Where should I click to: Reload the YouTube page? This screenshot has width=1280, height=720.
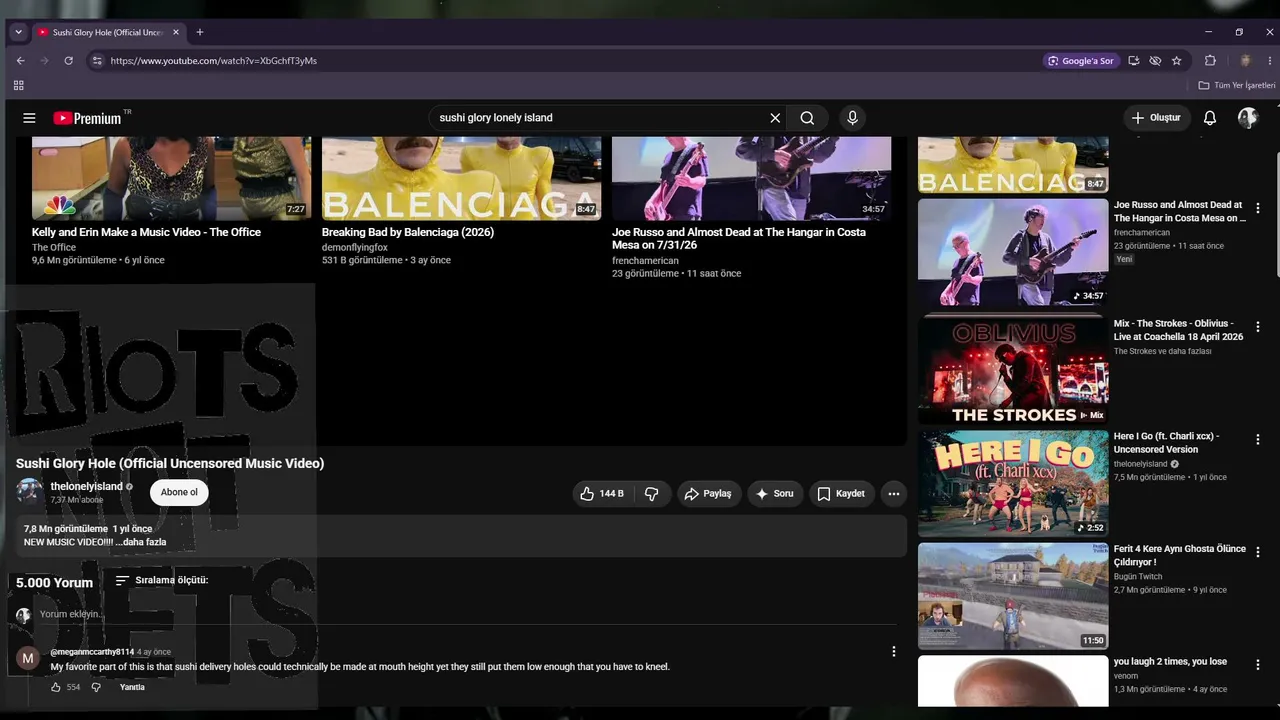(x=68, y=61)
